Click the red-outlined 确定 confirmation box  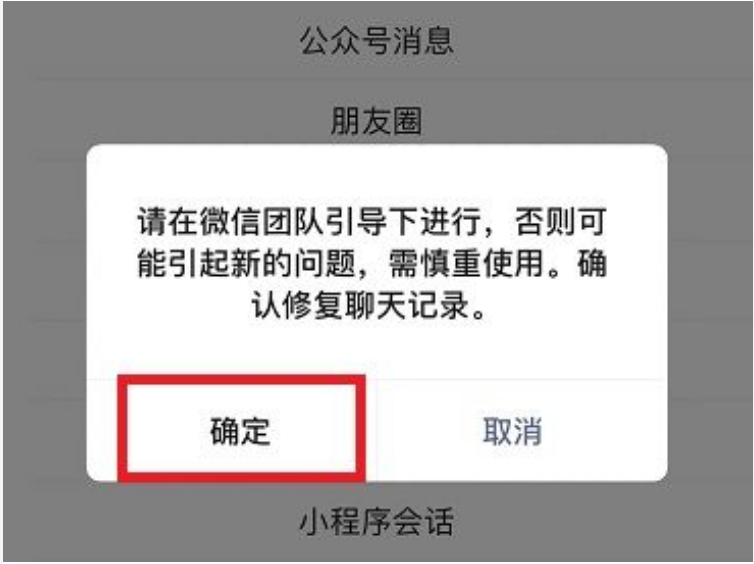(x=241, y=428)
